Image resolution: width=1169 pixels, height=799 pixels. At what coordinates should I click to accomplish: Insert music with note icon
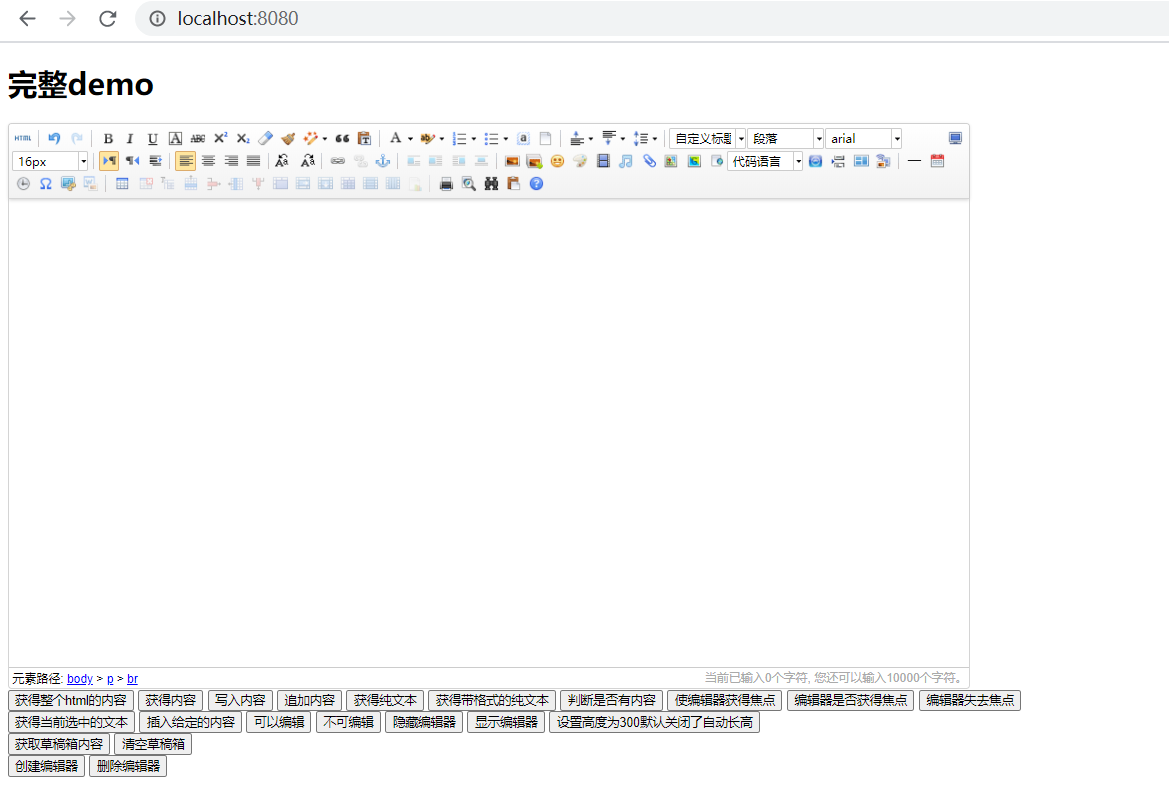[x=626, y=161]
